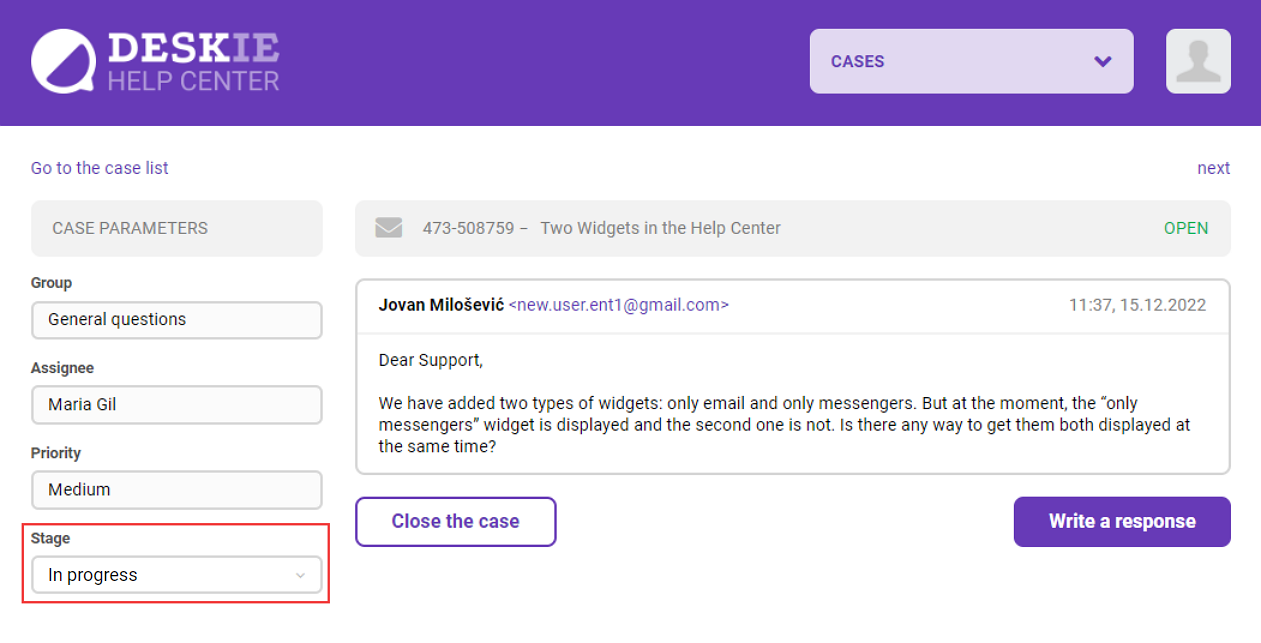1261x643 pixels.
Task: Expand the Stage dropdown showing In progress
Action: pos(176,575)
